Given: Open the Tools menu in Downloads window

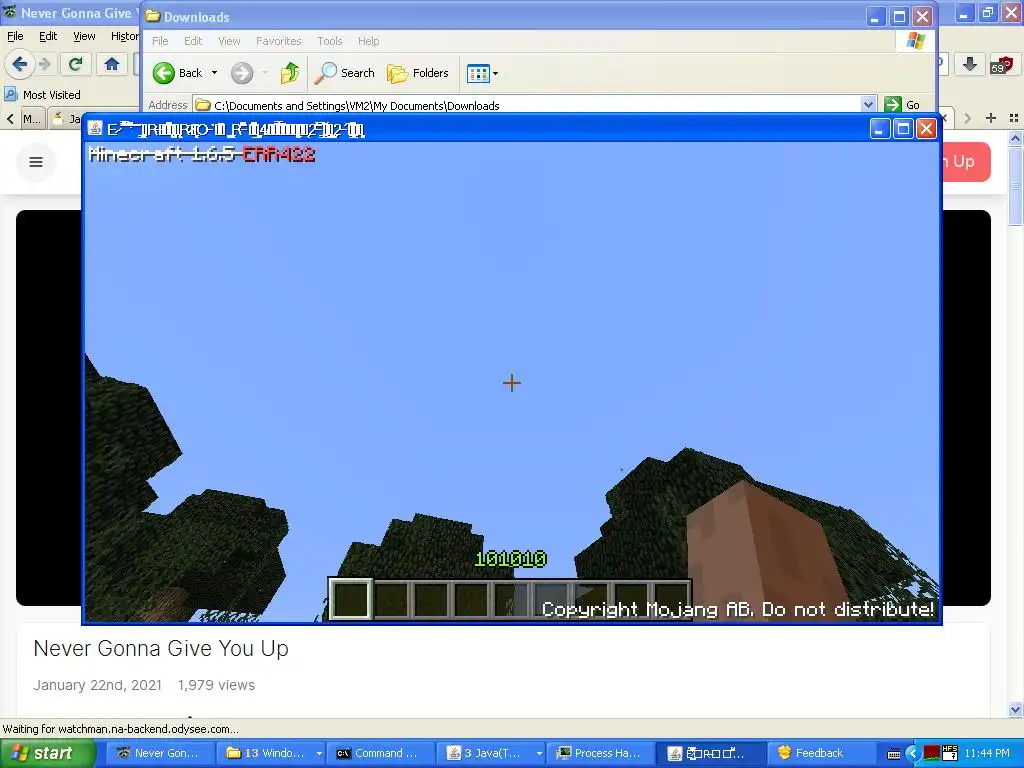Looking at the screenshot, I should tap(330, 41).
